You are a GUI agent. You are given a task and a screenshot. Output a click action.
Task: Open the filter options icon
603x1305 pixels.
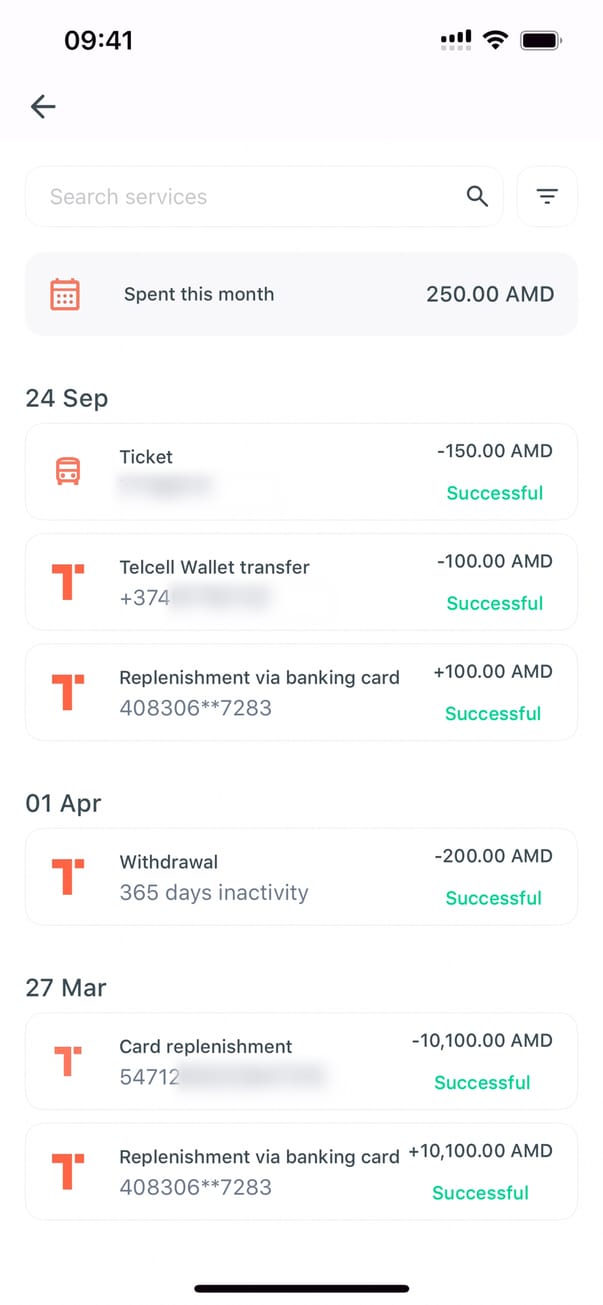(x=547, y=197)
